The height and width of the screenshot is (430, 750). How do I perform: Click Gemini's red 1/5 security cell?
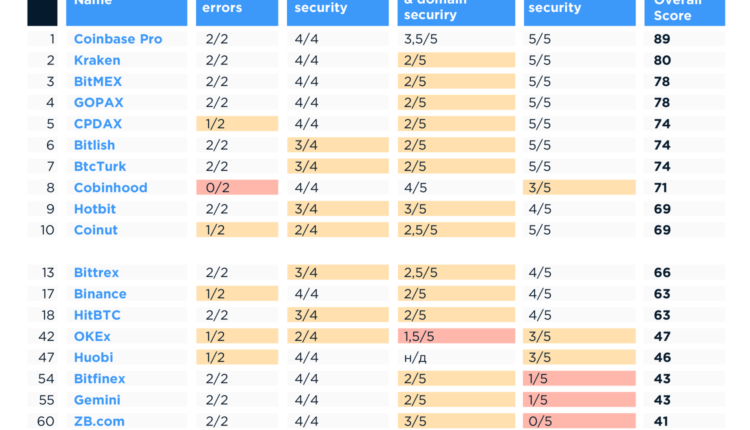(x=579, y=399)
